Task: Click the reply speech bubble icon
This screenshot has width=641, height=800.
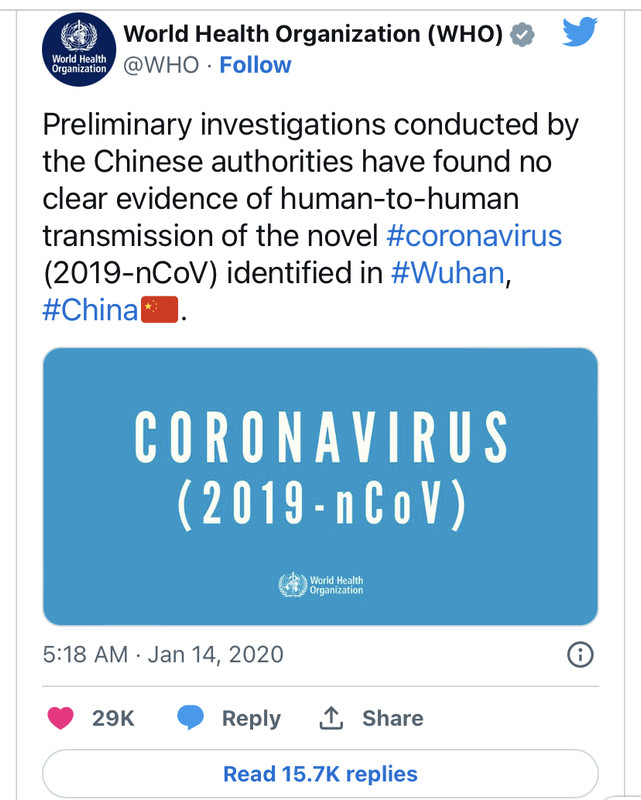Action: [x=190, y=718]
